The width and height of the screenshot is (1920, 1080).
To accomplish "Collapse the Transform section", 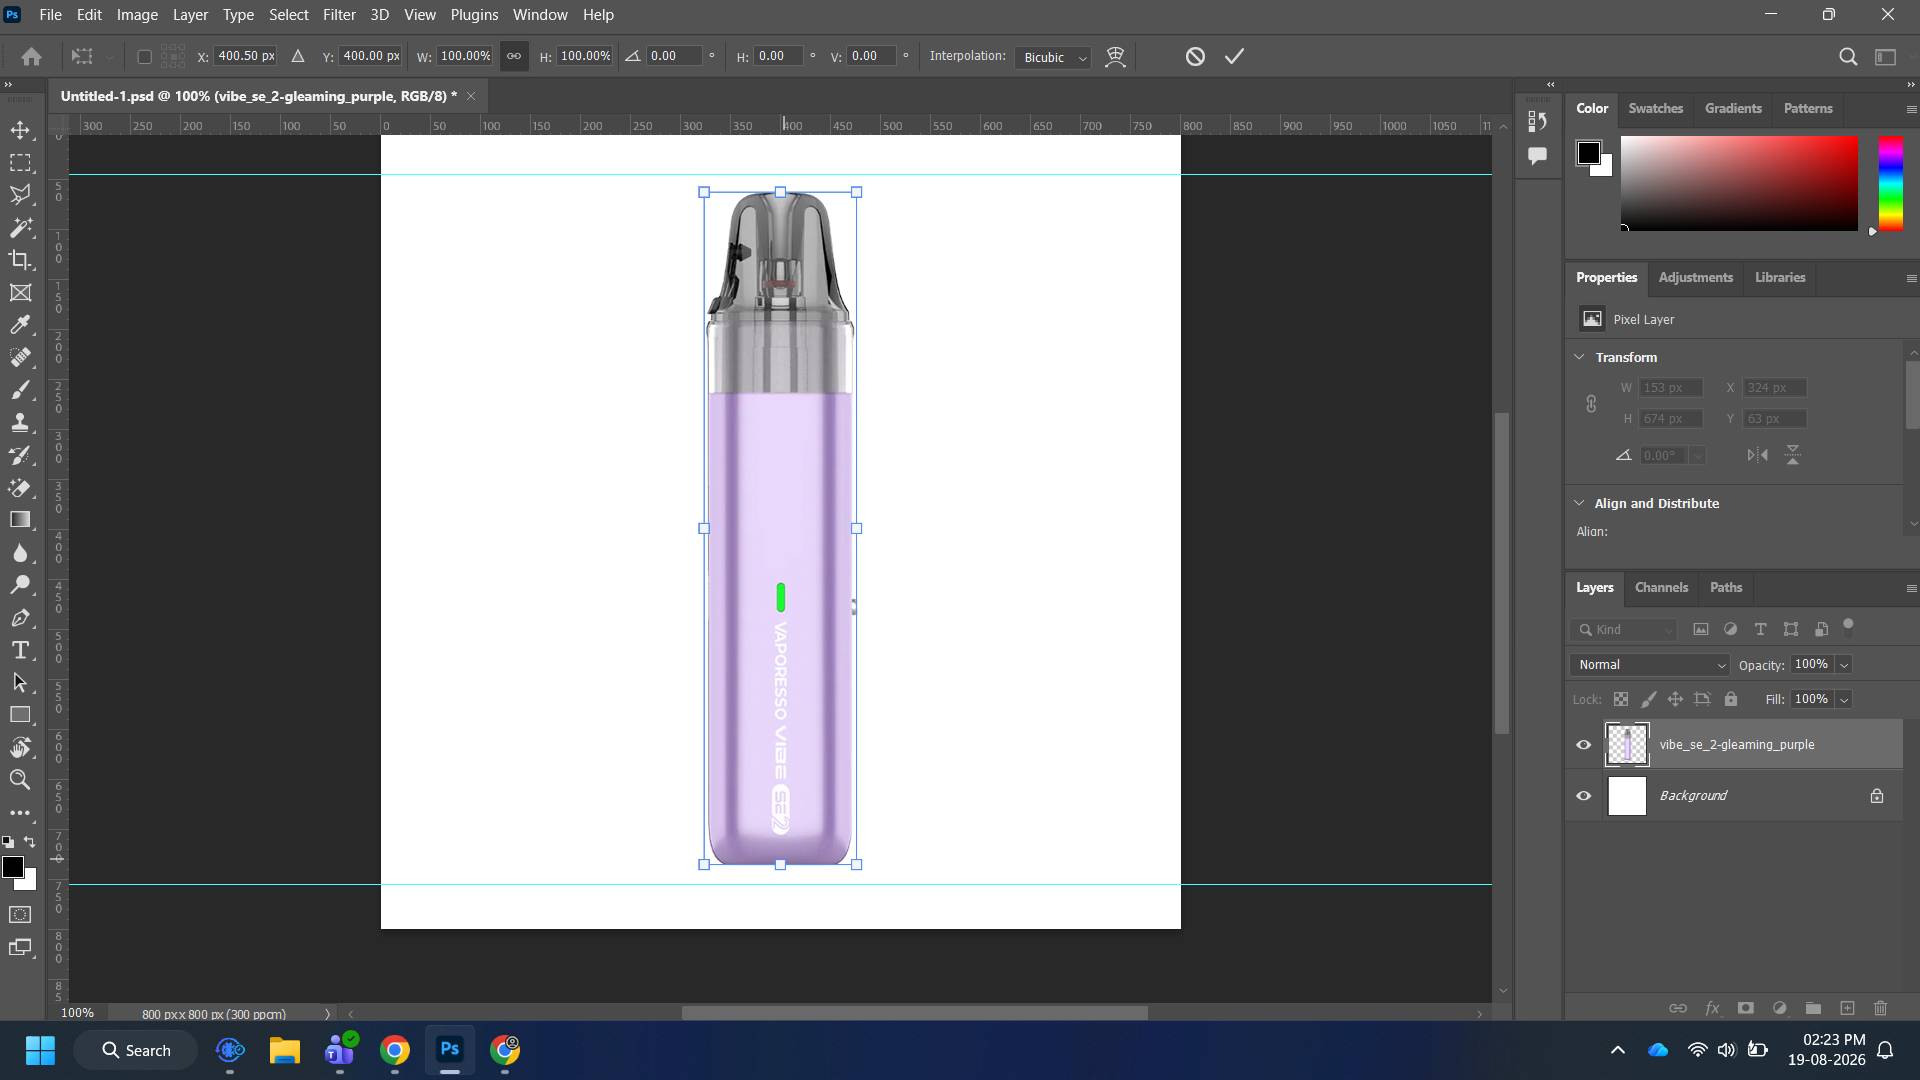I will (1580, 357).
